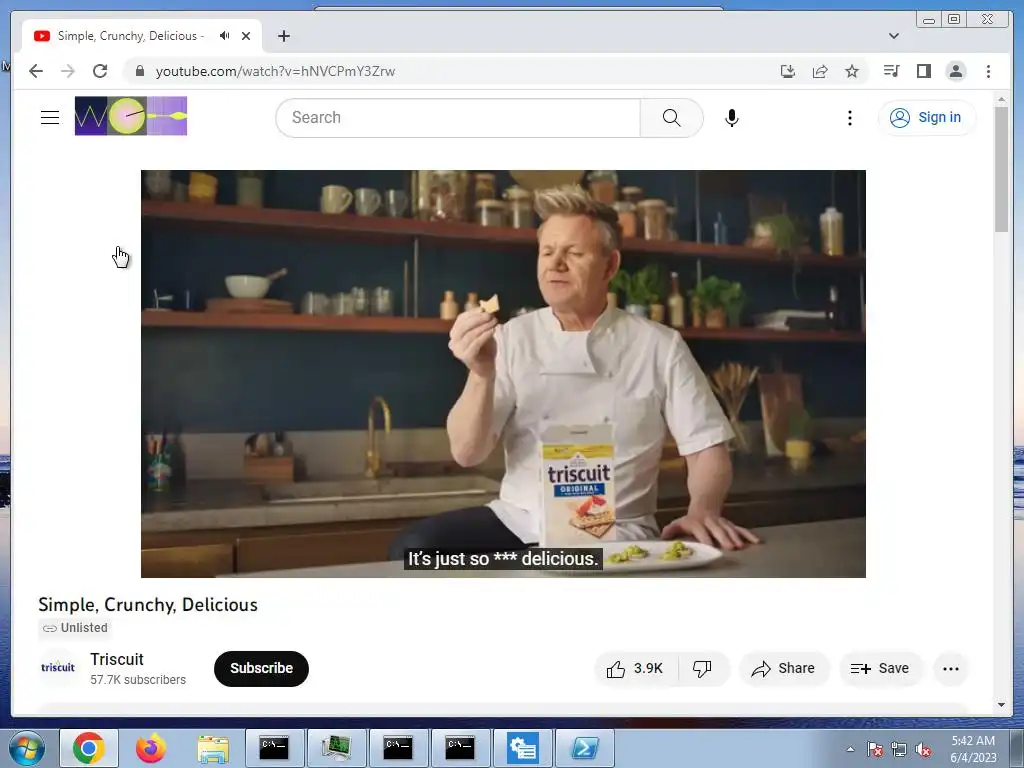Open the Windows Start menu
Viewport: 1024px width, 768px height.
pyautogui.click(x=27, y=748)
